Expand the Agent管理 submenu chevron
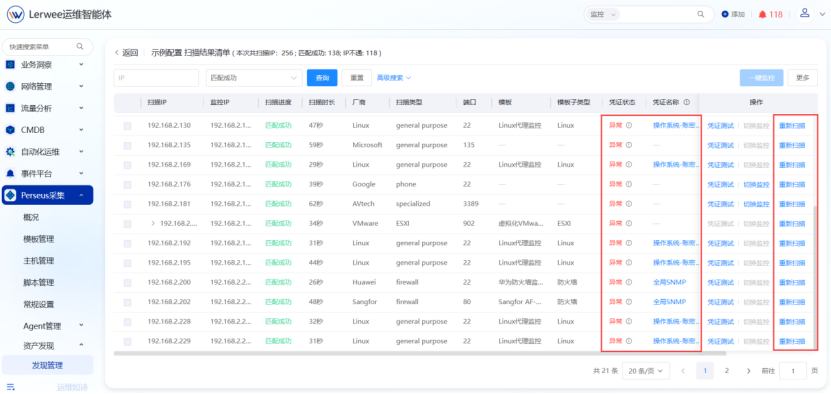Viewport: 831px width, 394px height. tap(81, 326)
